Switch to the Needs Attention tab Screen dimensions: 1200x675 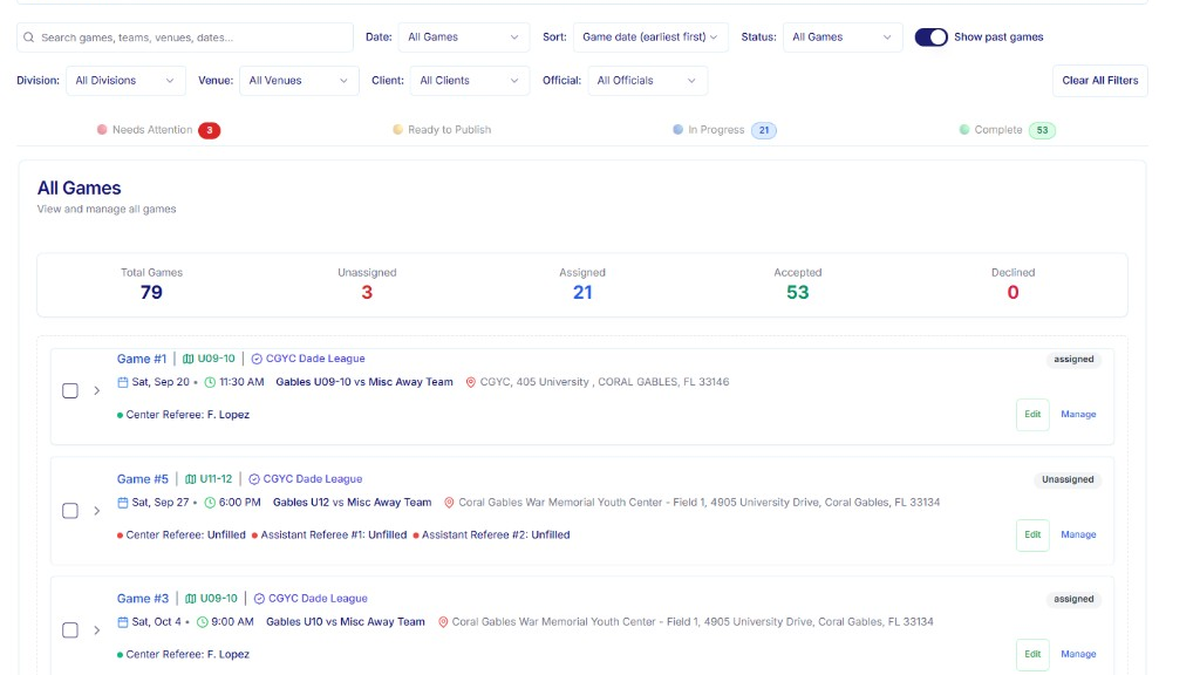pyautogui.click(x=158, y=130)
